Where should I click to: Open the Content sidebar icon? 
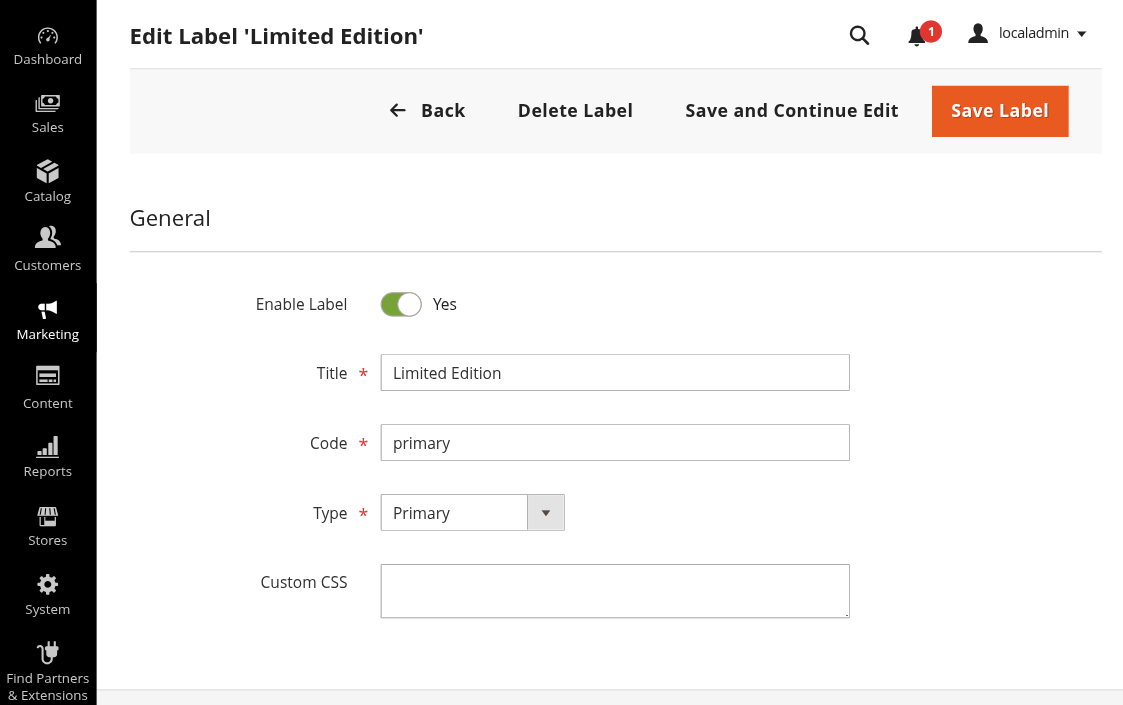pyautogui.click(x=48, y=376)
